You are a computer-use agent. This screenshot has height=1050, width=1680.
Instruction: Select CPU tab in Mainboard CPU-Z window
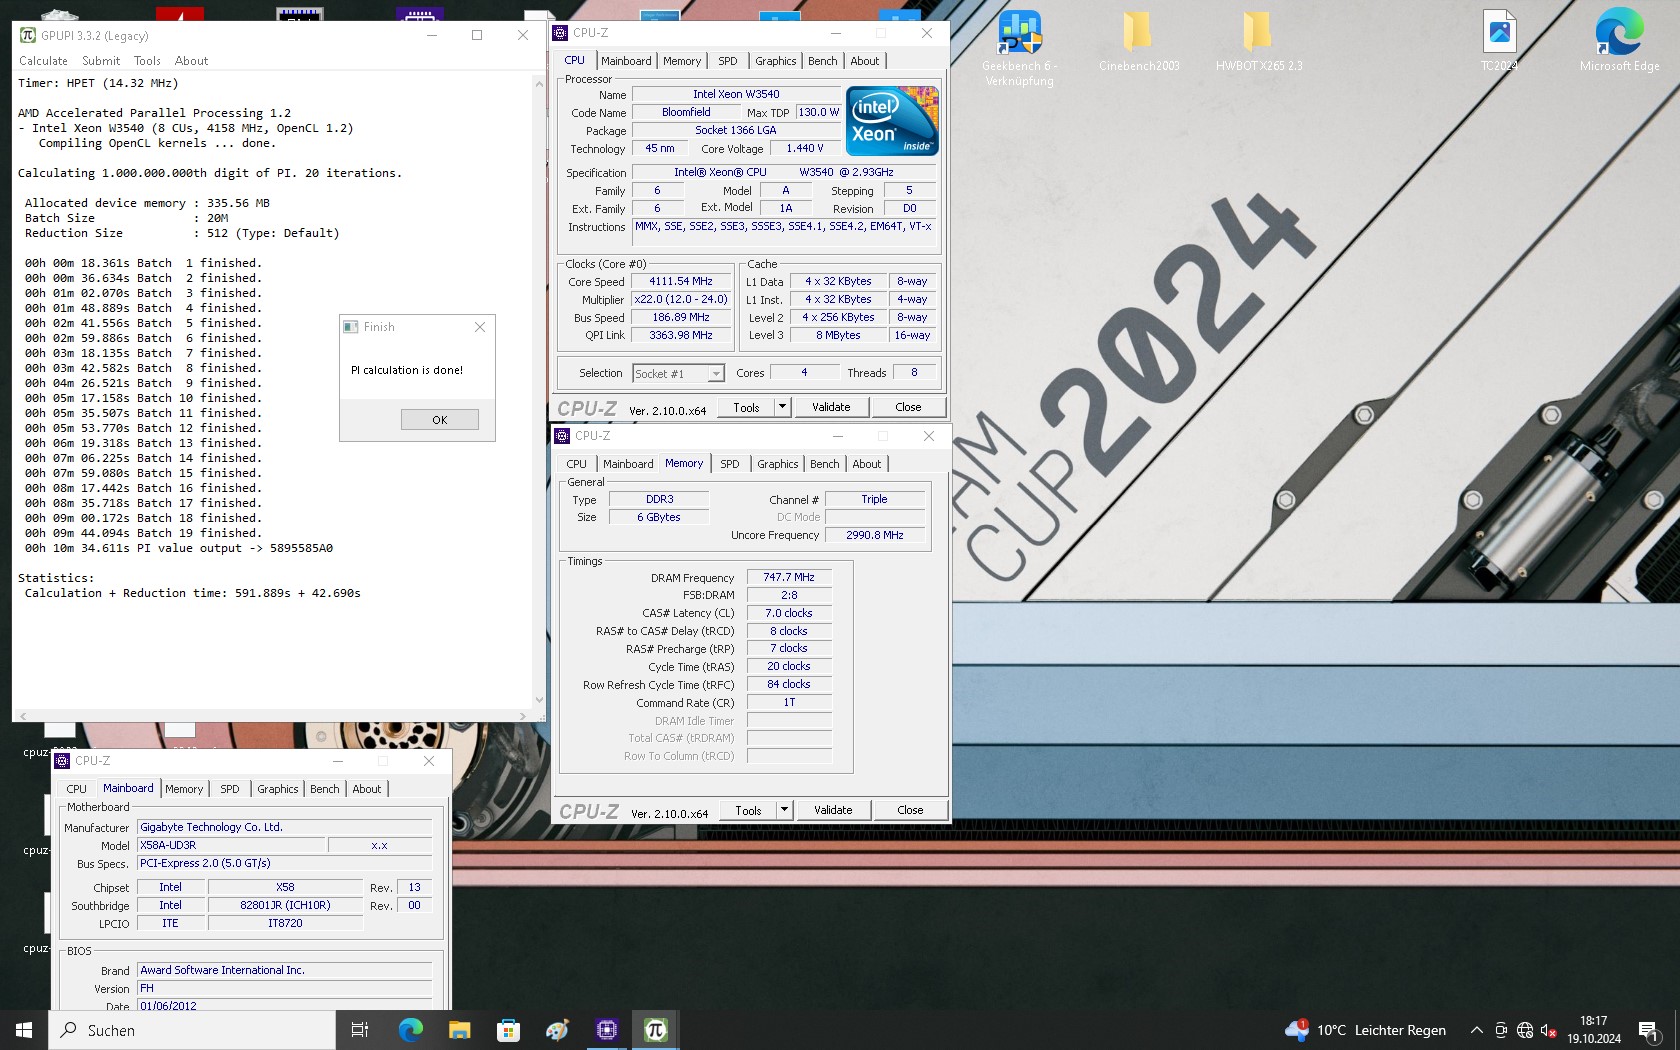[77, 789]
